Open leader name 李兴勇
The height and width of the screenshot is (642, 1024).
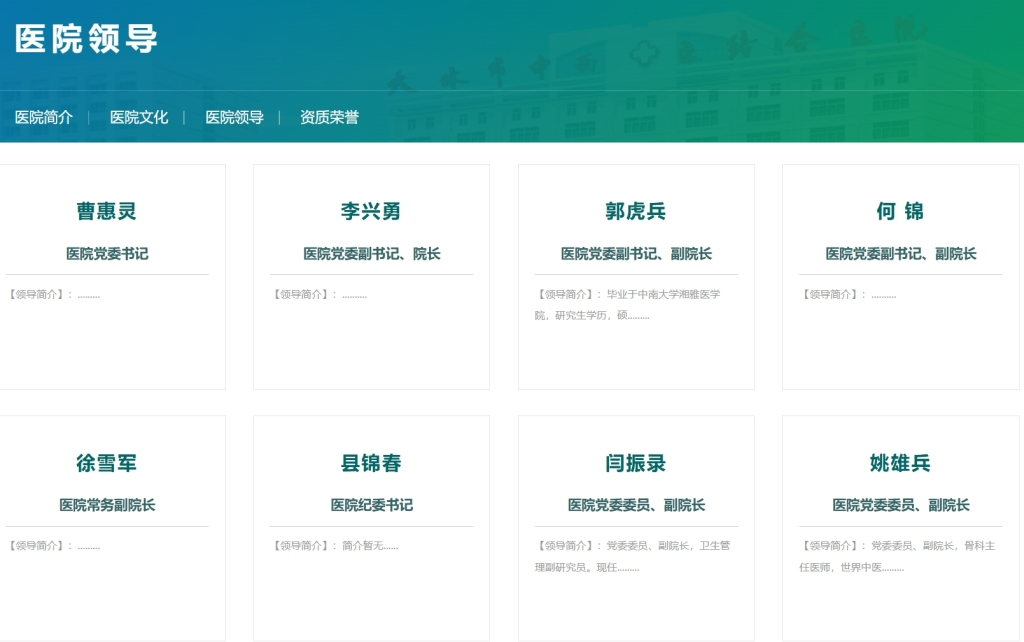coord(371,212)
